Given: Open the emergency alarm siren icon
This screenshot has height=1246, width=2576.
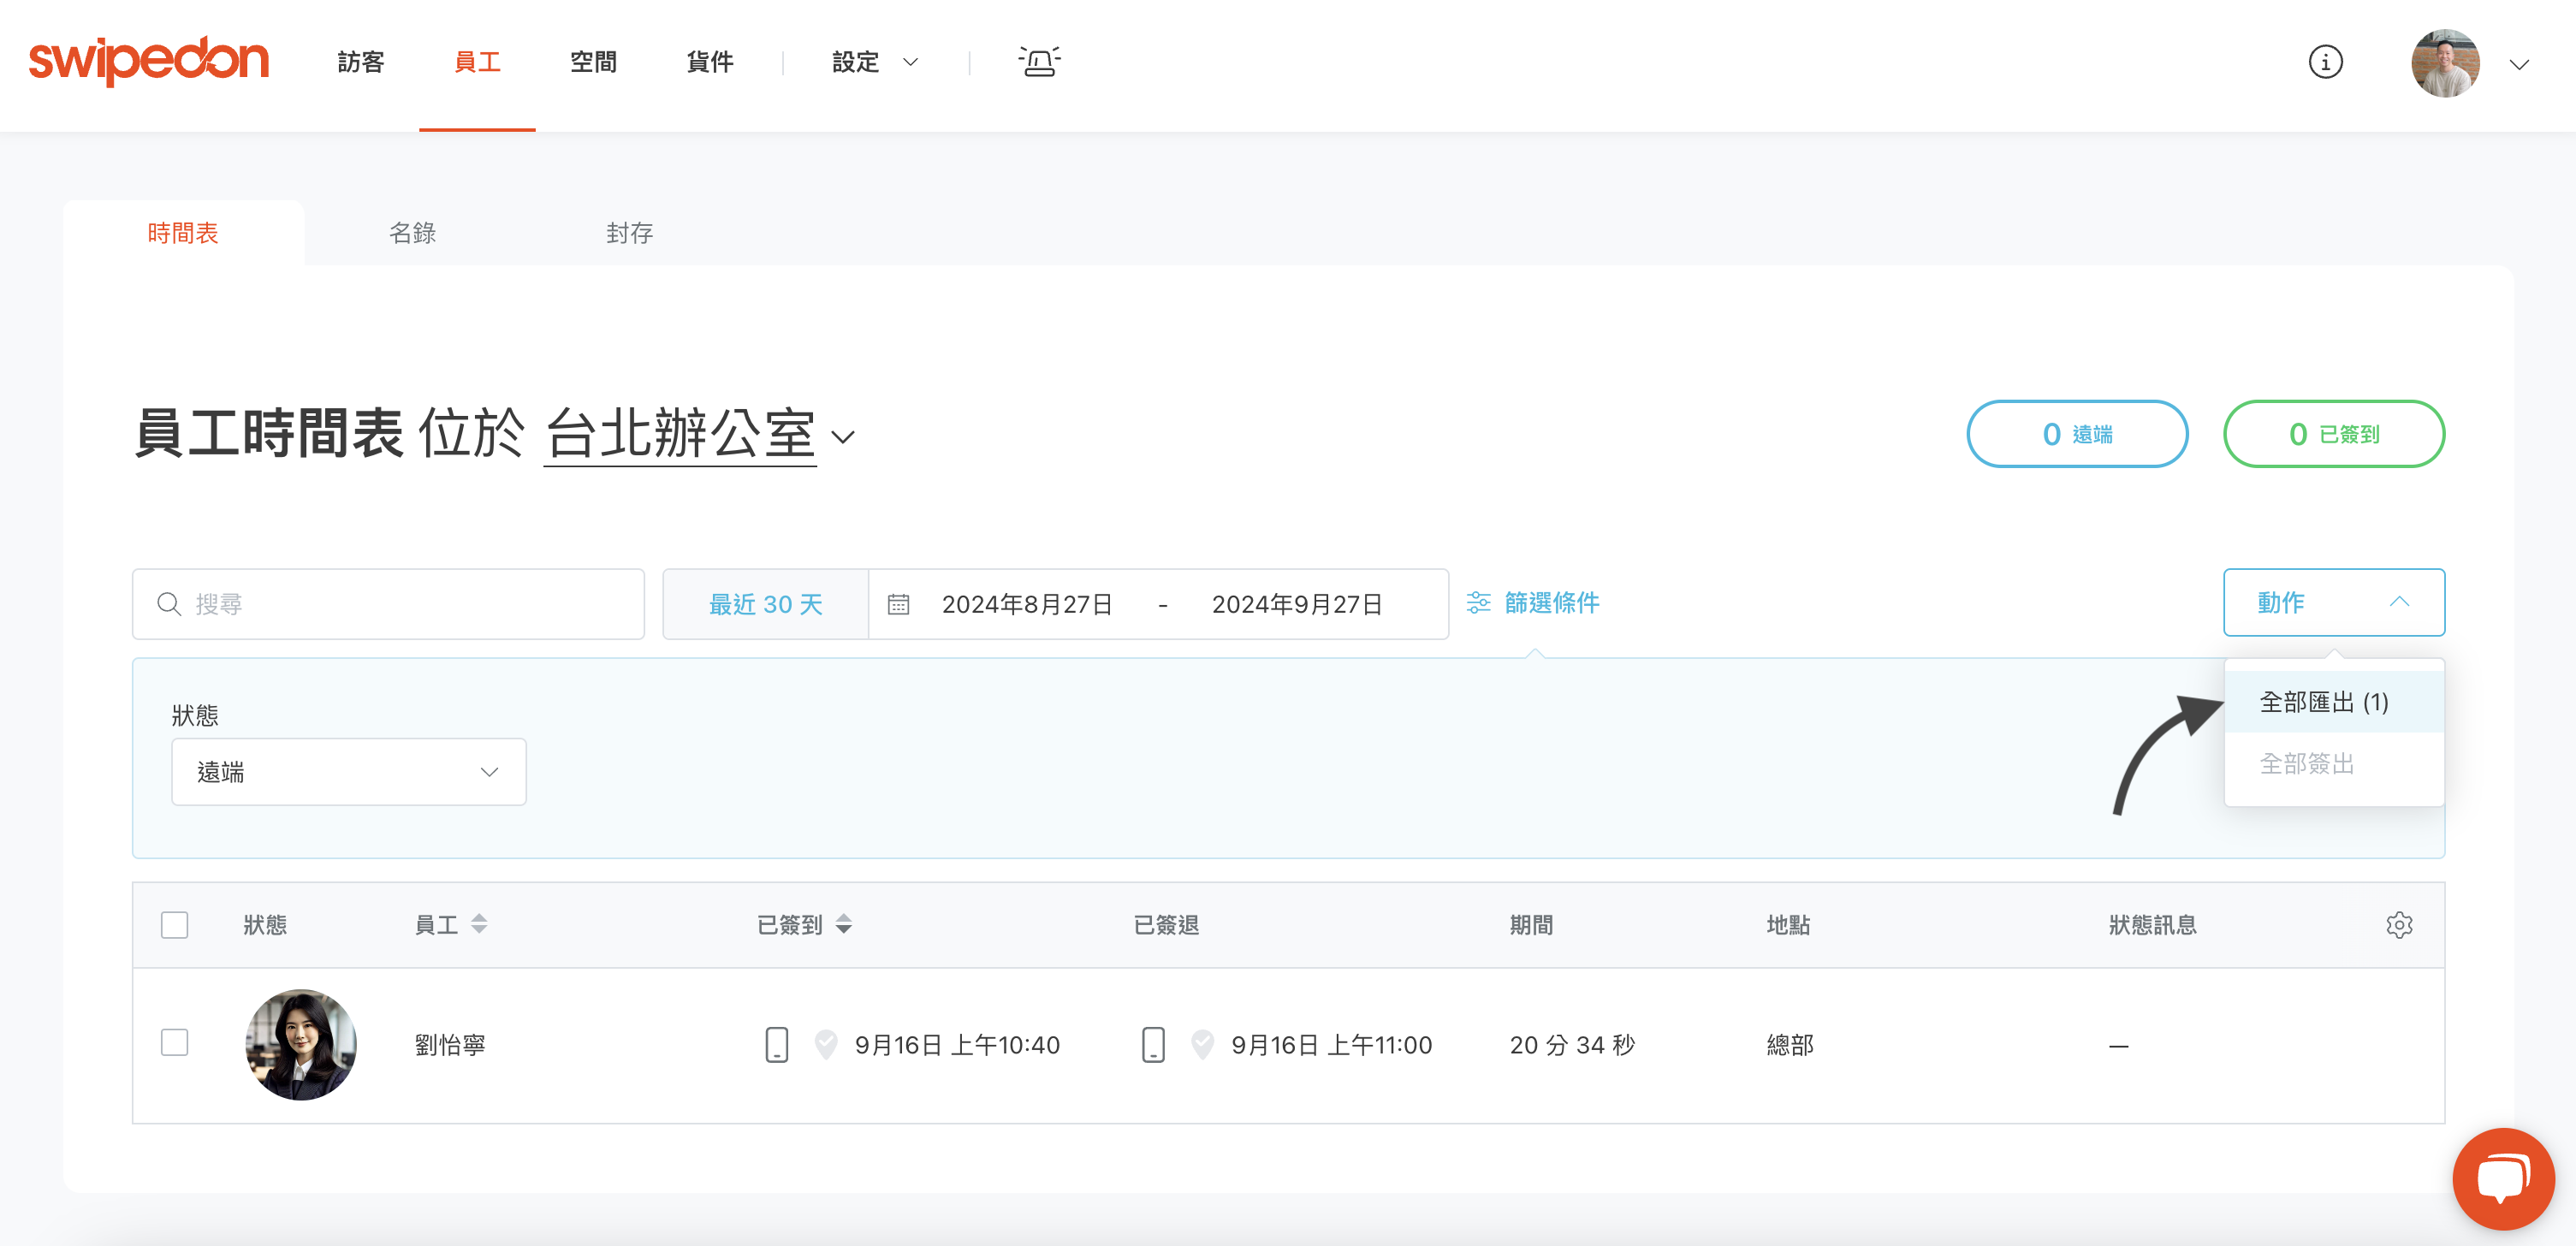Looking at the screenshot, I should [x=1039, y=62].
